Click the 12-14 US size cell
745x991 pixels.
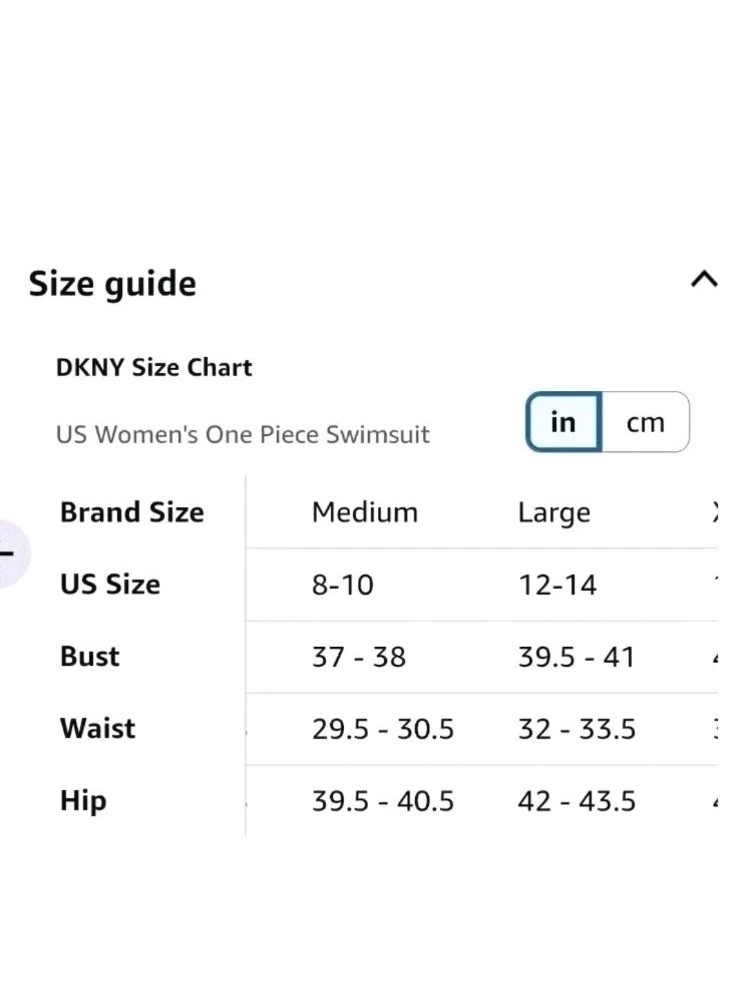point(557,585)
